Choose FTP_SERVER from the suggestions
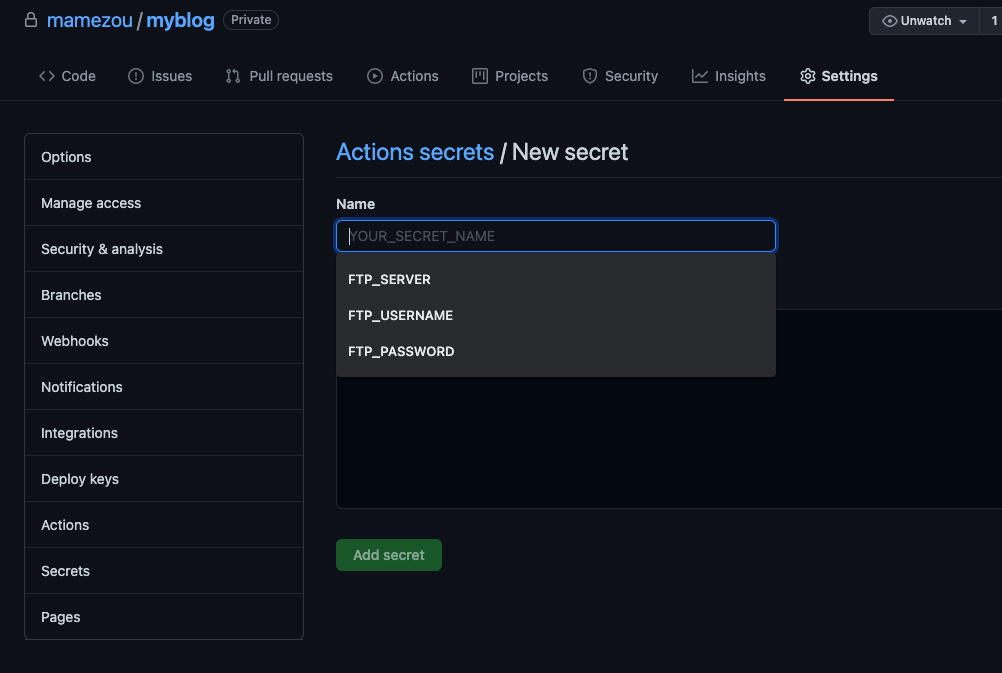 [x=556, y=279]
